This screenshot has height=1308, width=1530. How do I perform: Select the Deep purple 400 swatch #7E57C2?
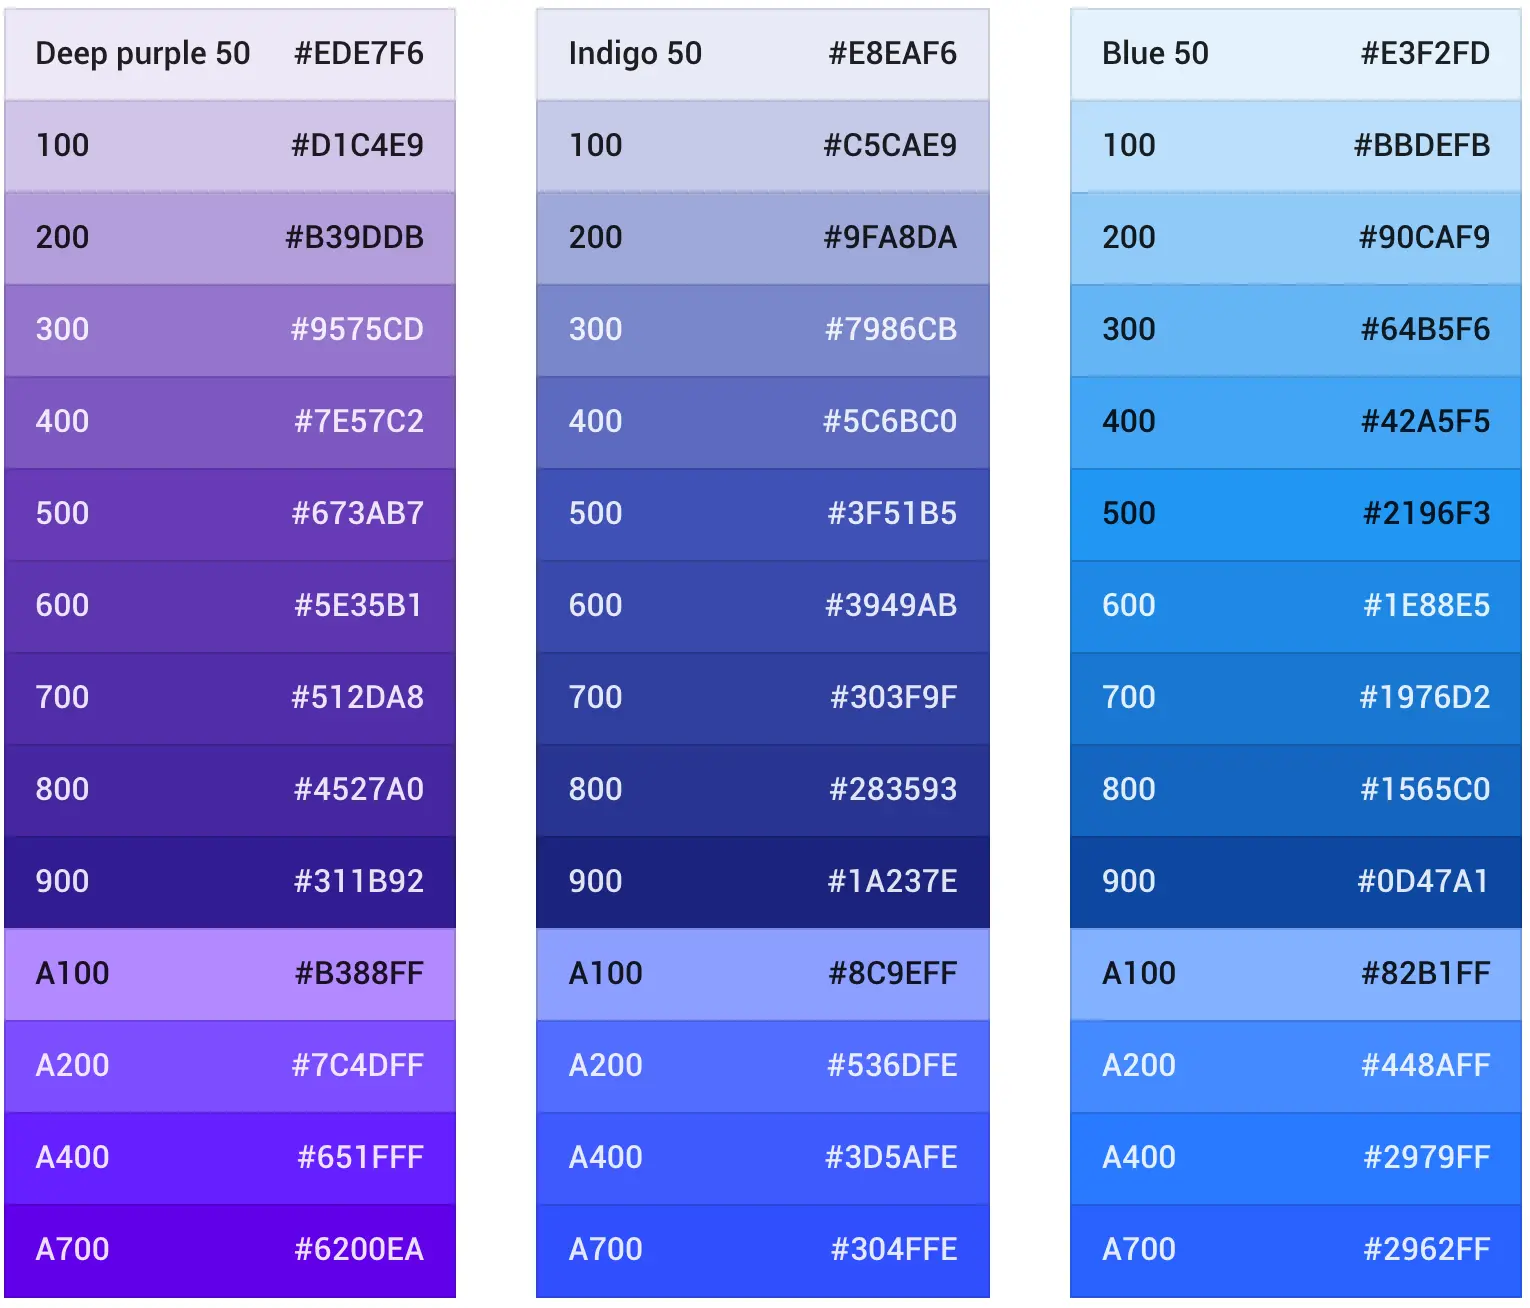click(x=230, y=422)
